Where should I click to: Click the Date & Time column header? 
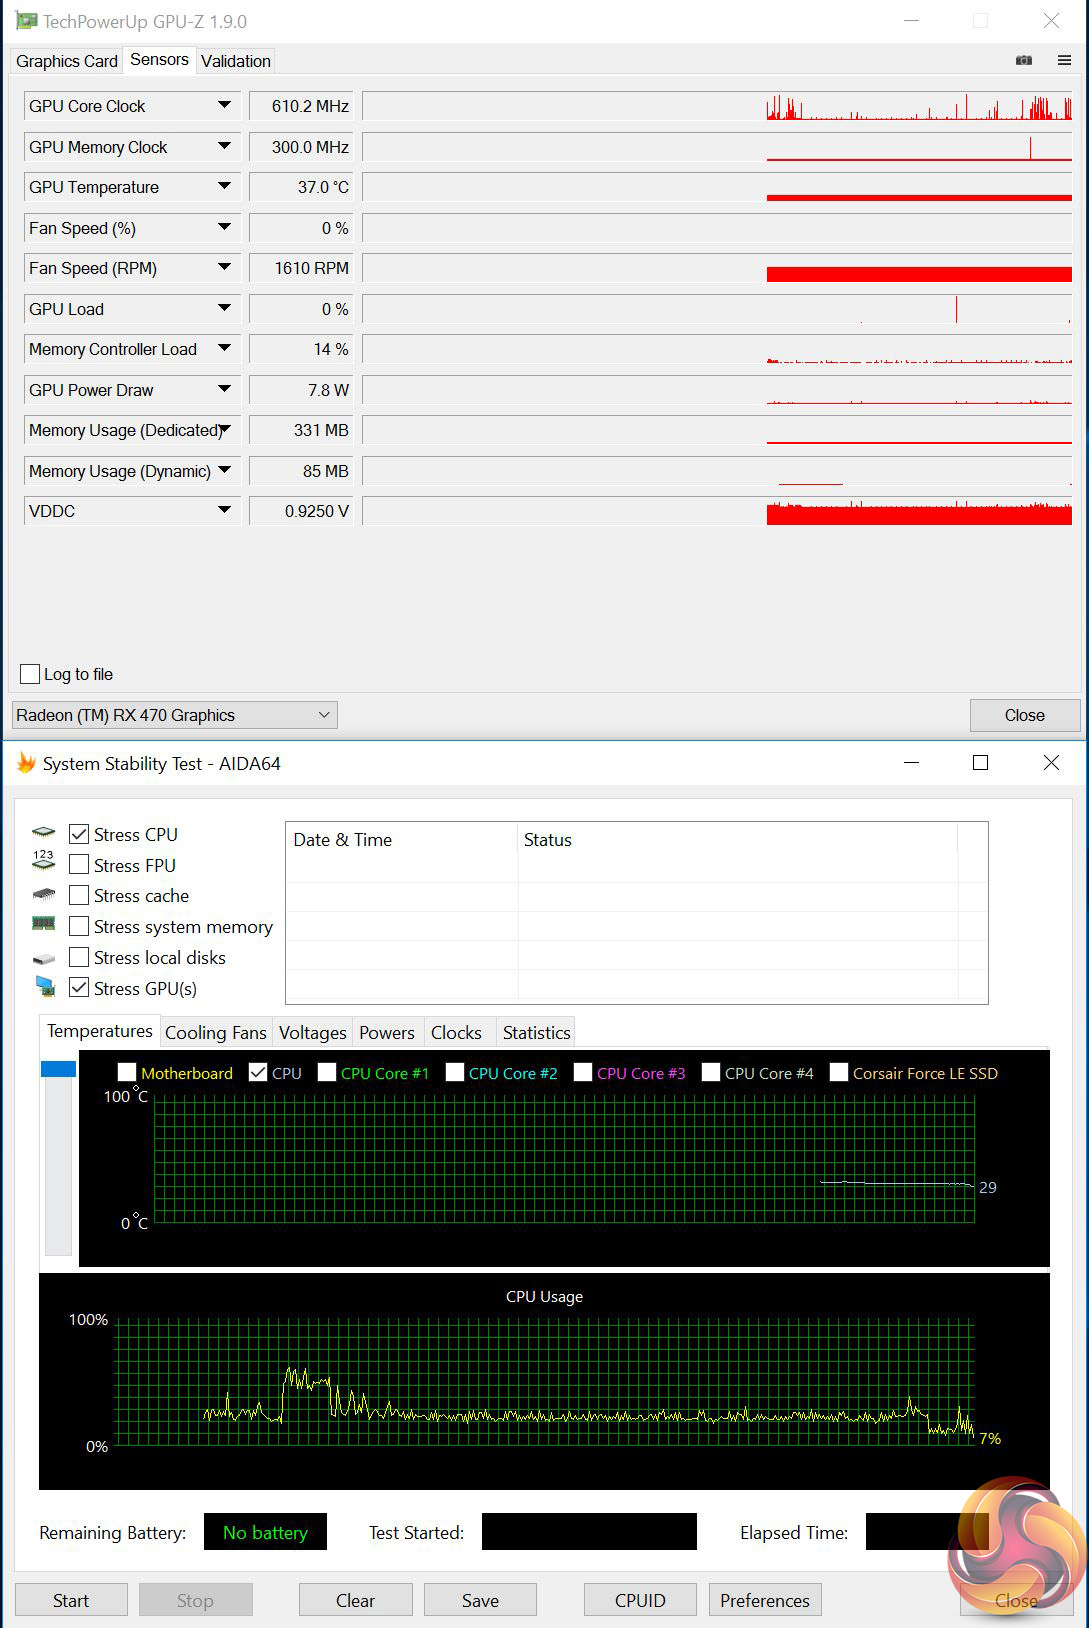point(402,840)
